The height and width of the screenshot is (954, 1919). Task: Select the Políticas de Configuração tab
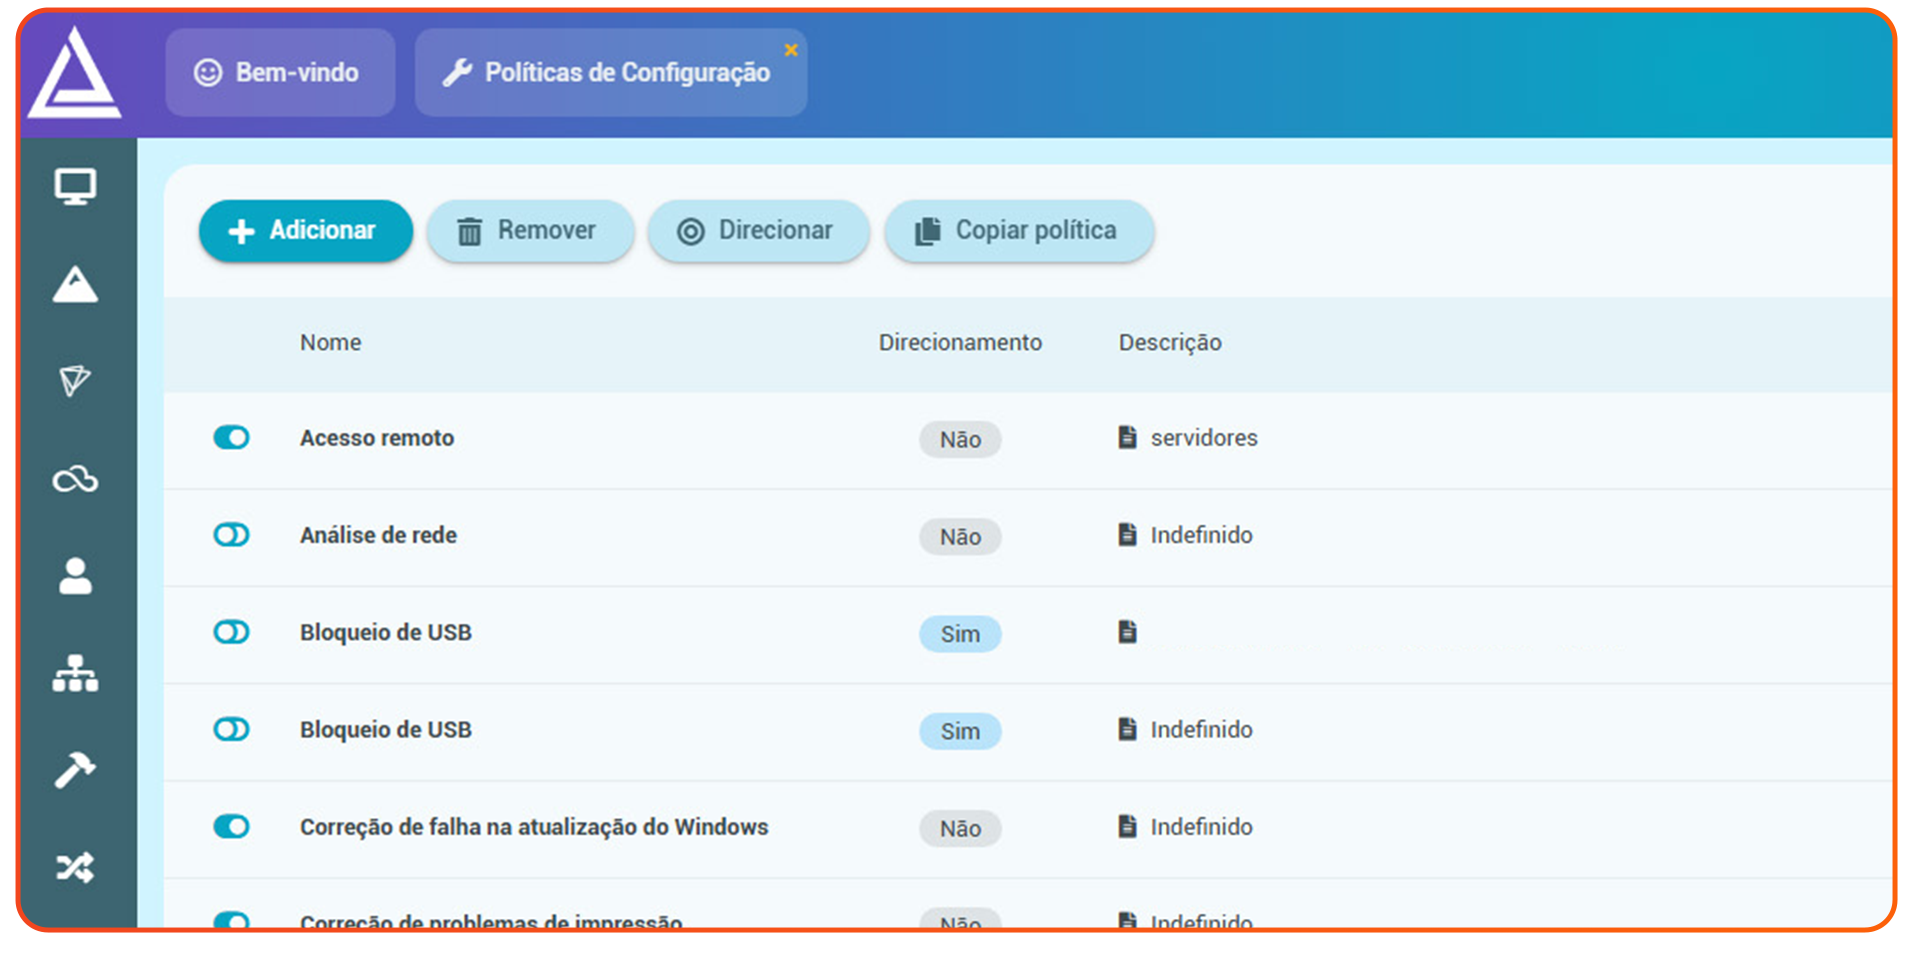(610, 73)
